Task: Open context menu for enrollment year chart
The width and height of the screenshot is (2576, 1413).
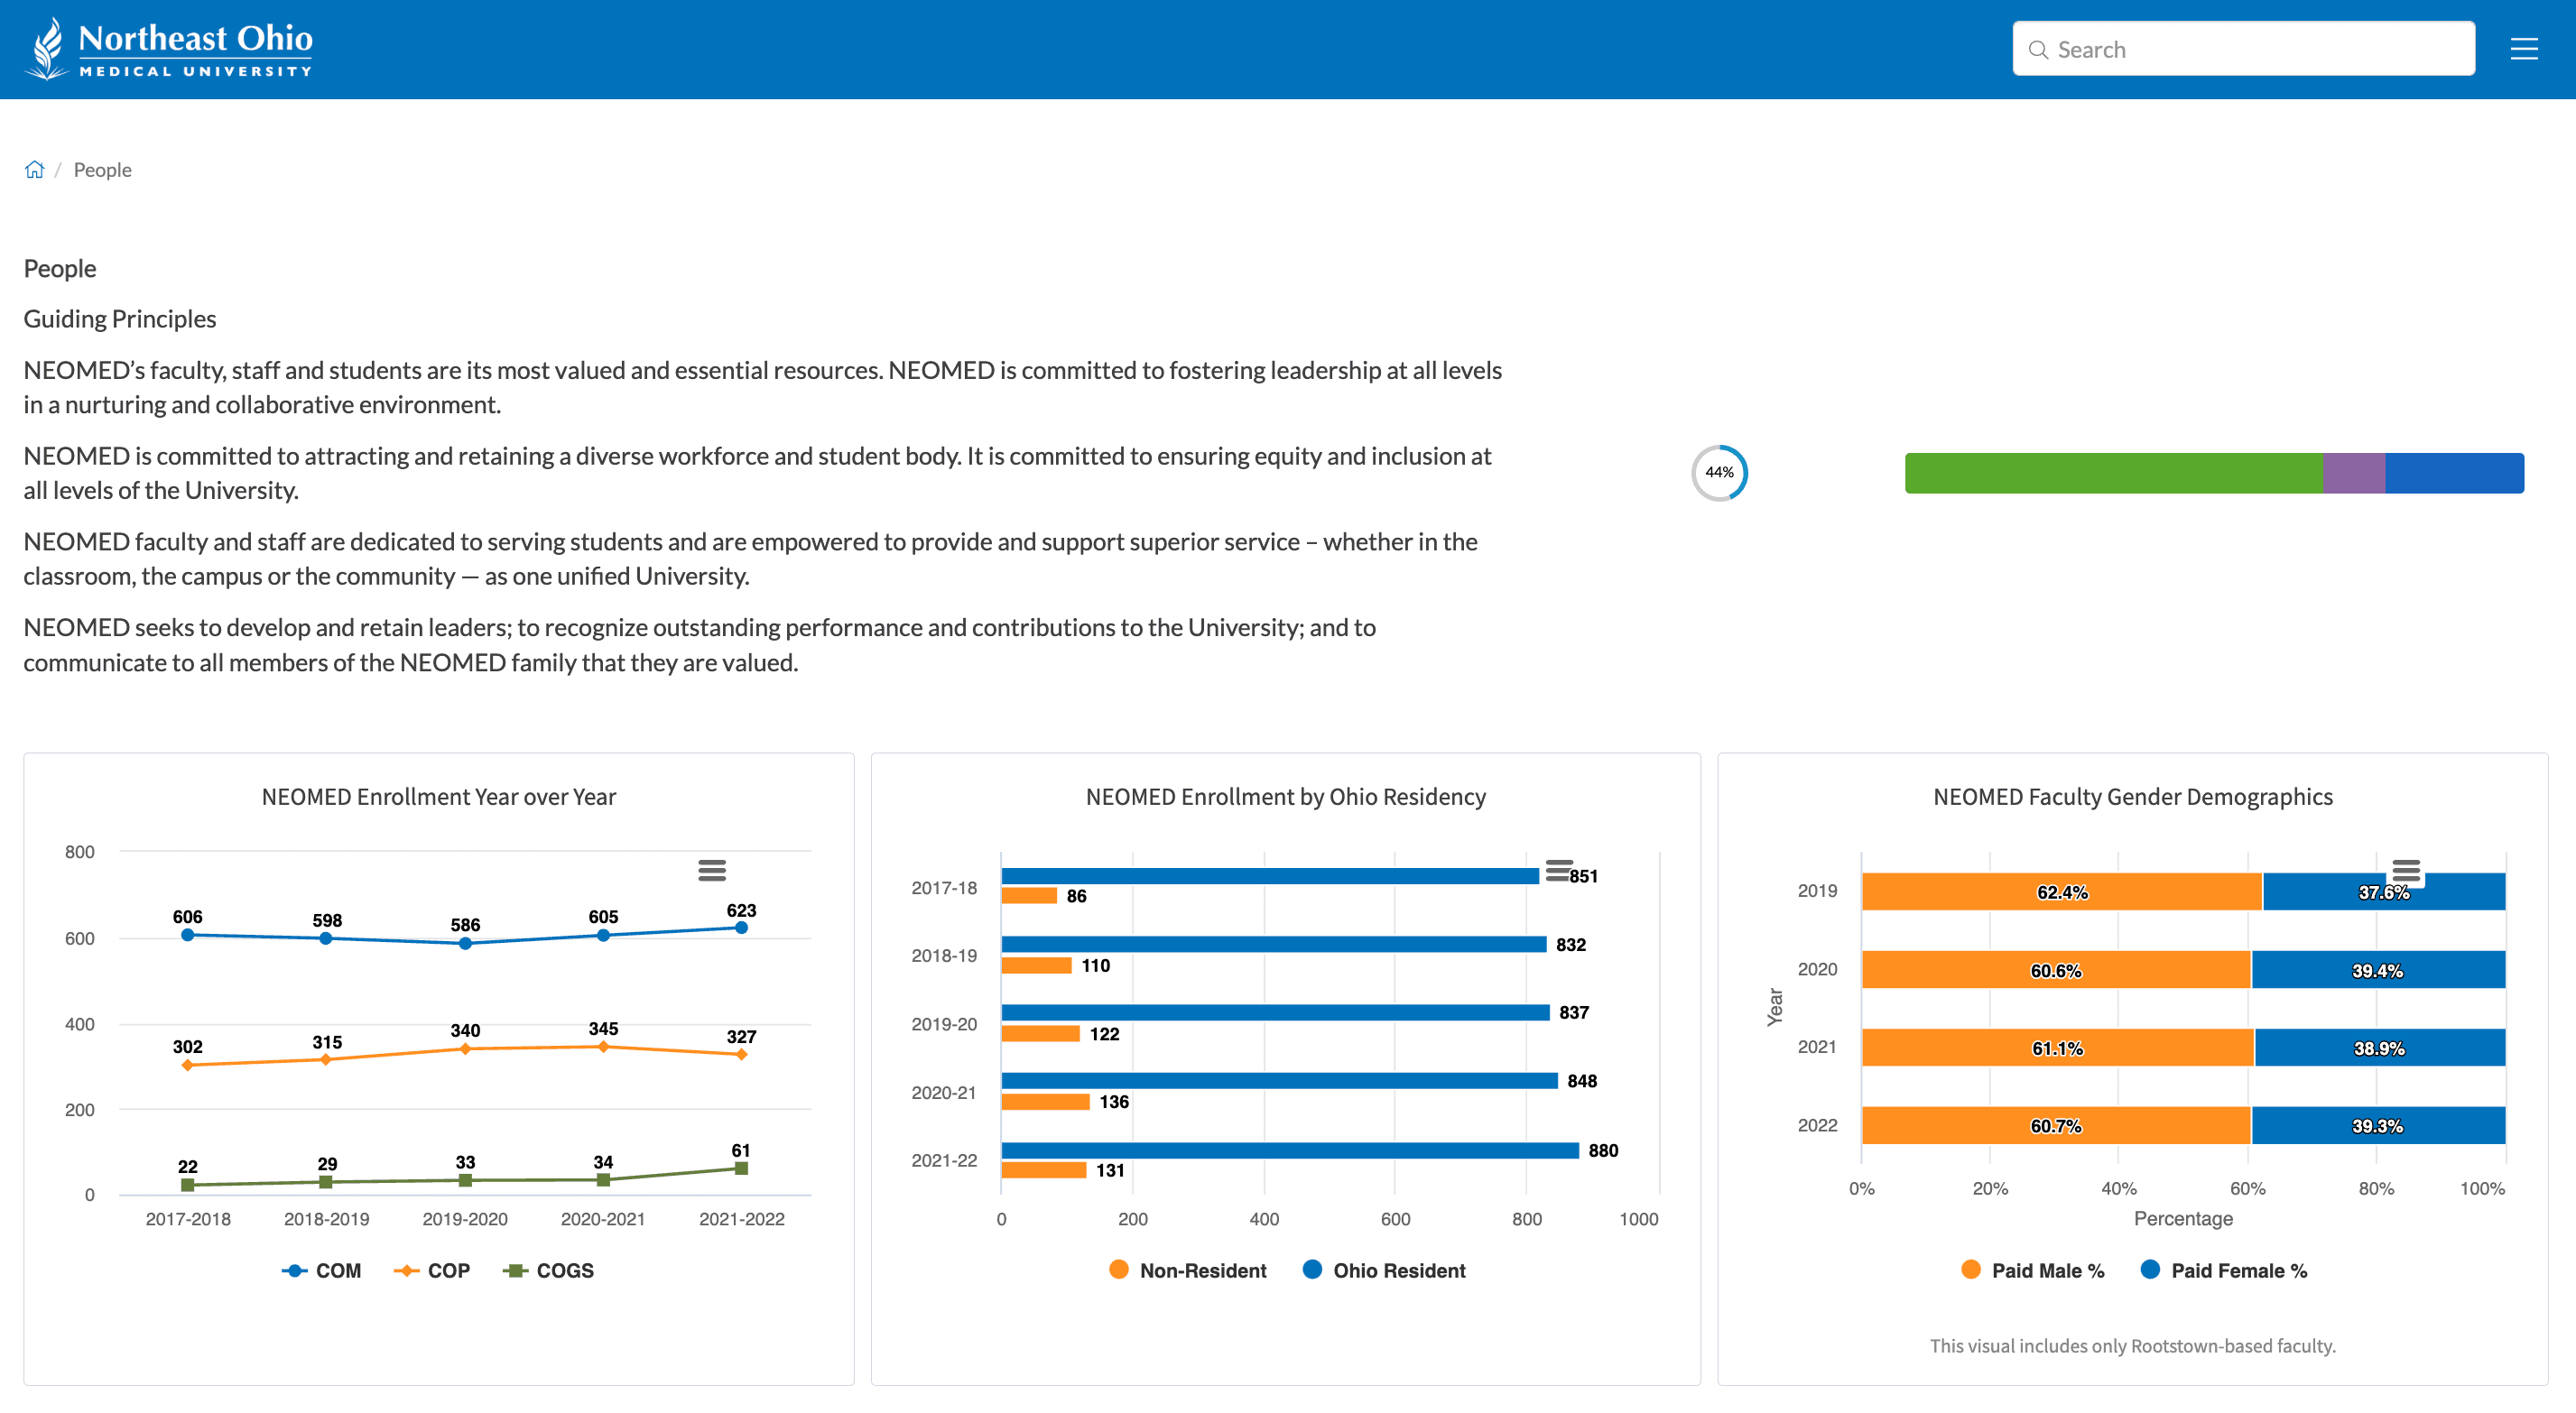Action: click(712, 864)
